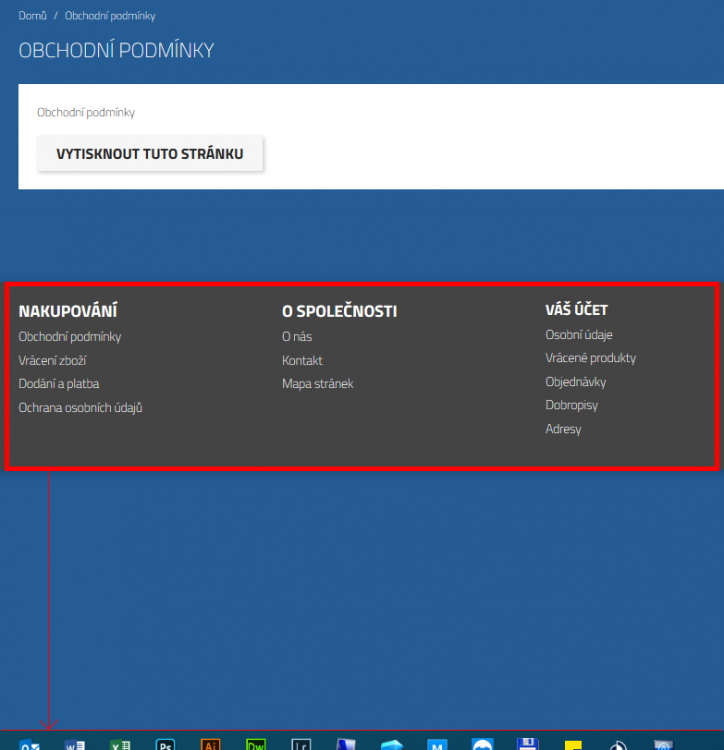
Task: Select the O společnosti footer heading
Action: click(340, 311)
